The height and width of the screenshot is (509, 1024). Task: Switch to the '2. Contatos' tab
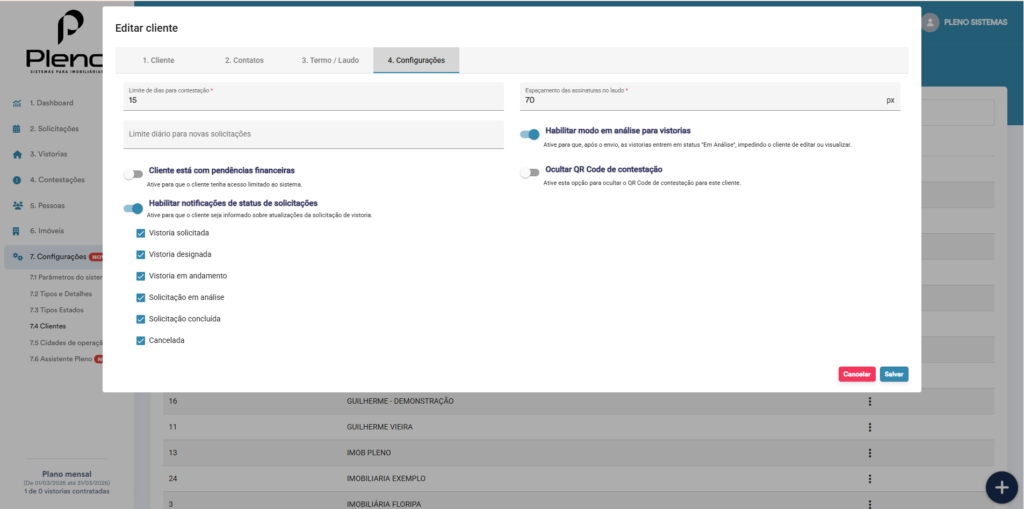(x=244, y=60)
